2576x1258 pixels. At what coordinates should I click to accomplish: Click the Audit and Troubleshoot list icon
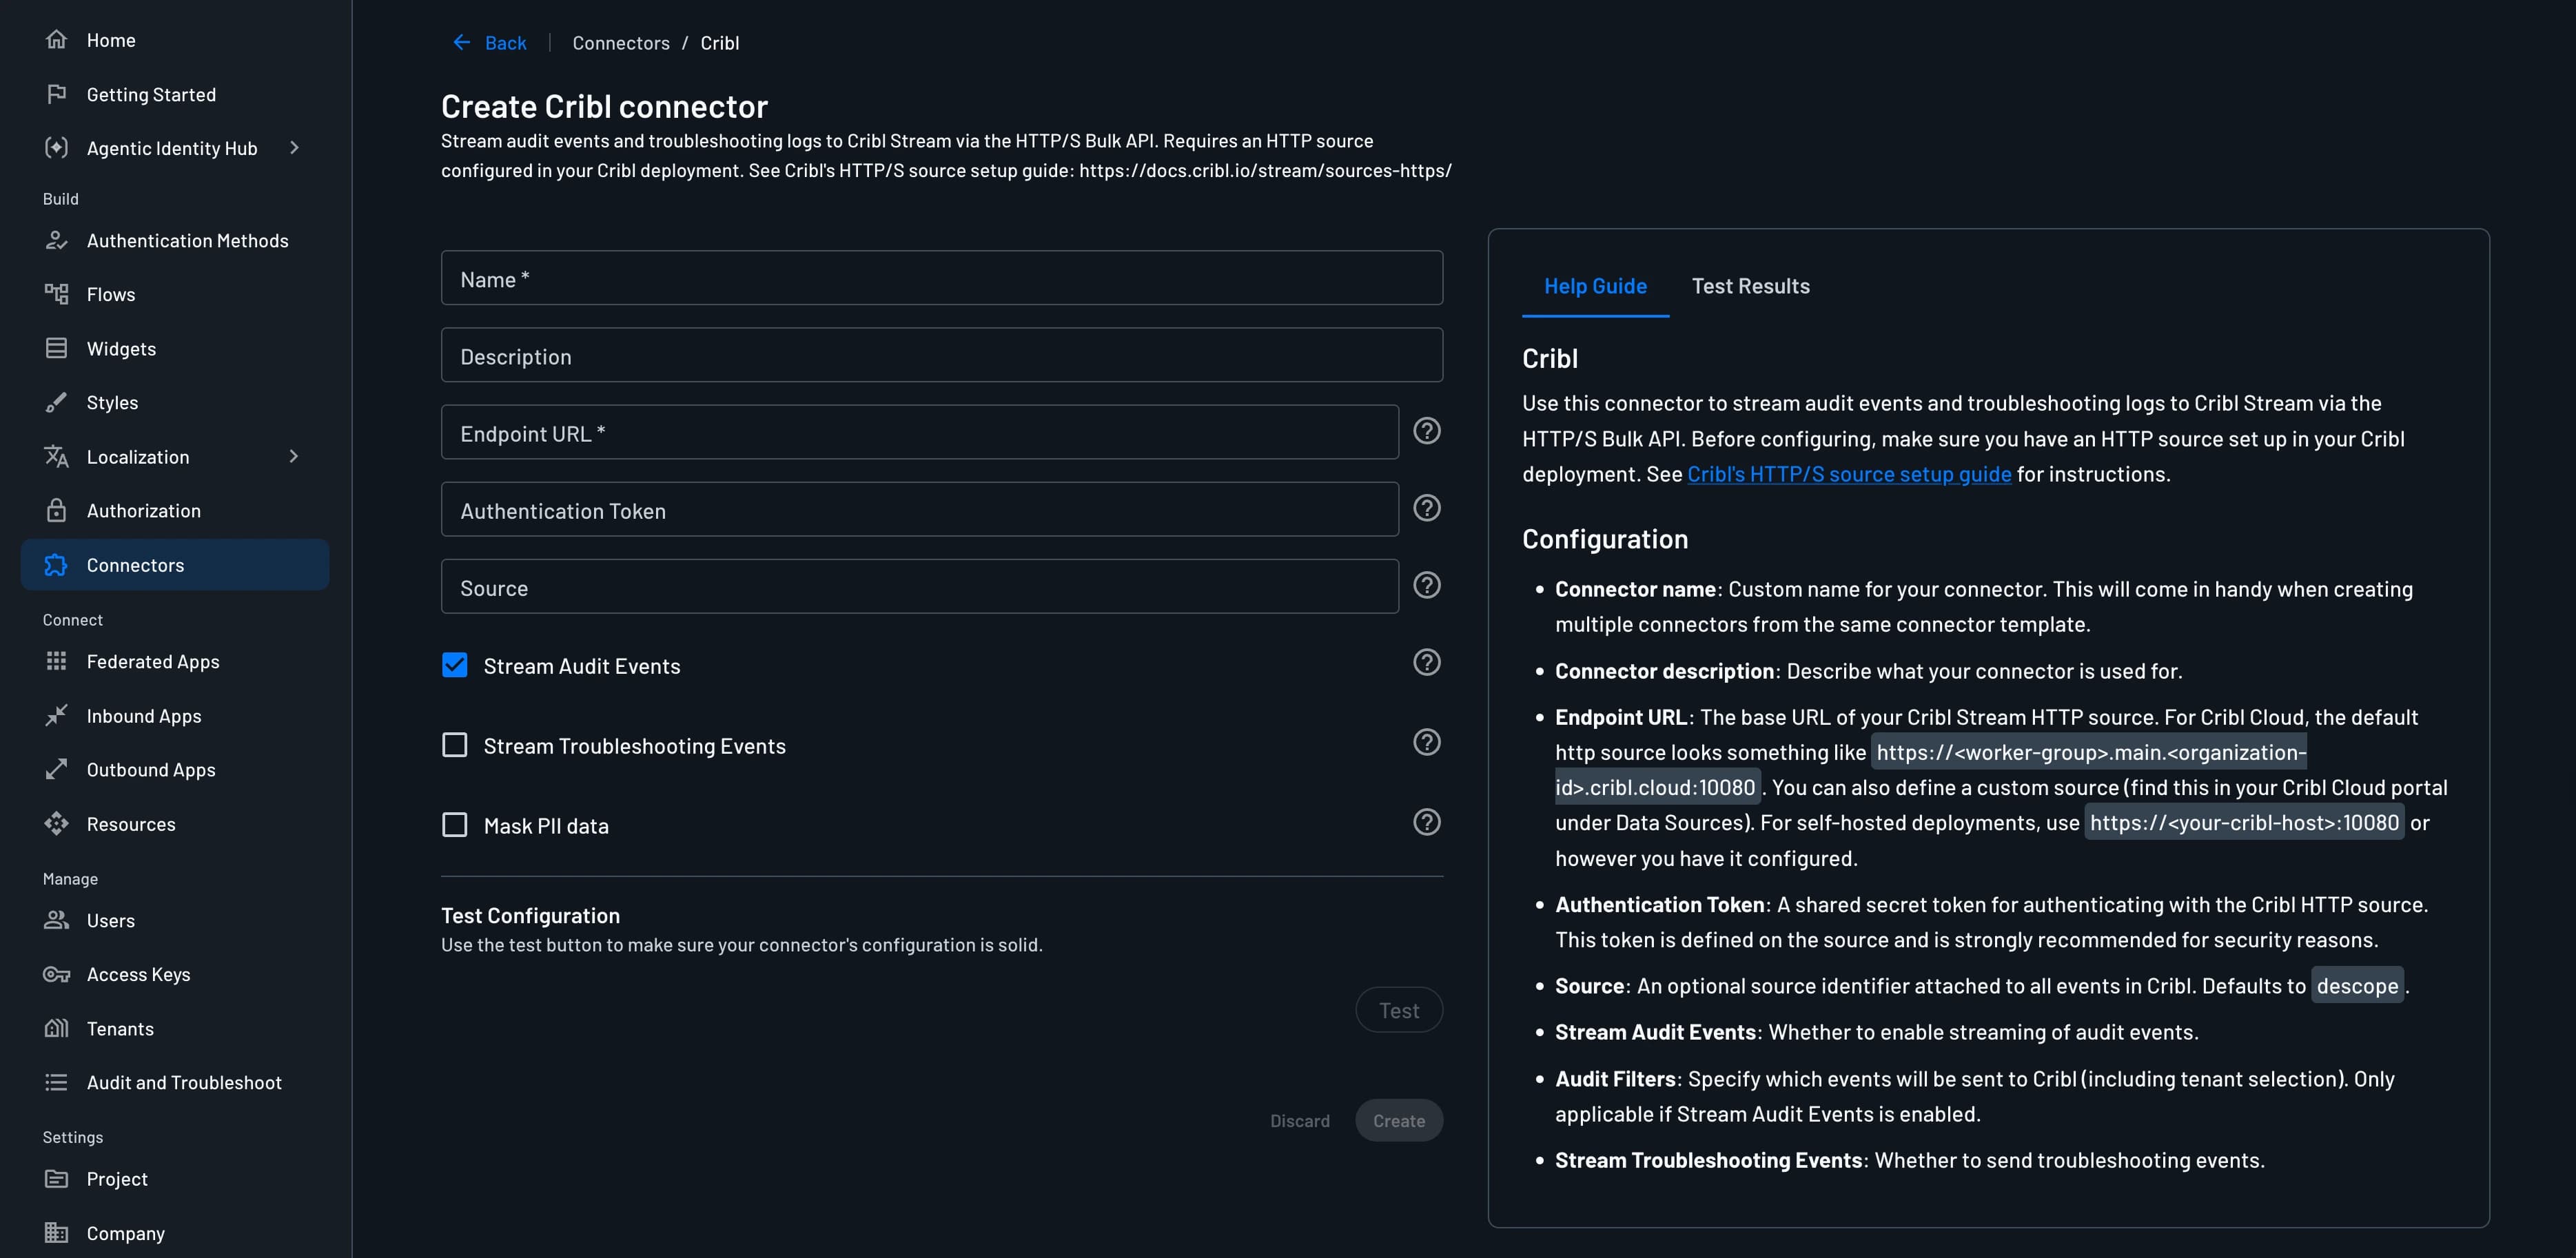tap(56, 1082)
